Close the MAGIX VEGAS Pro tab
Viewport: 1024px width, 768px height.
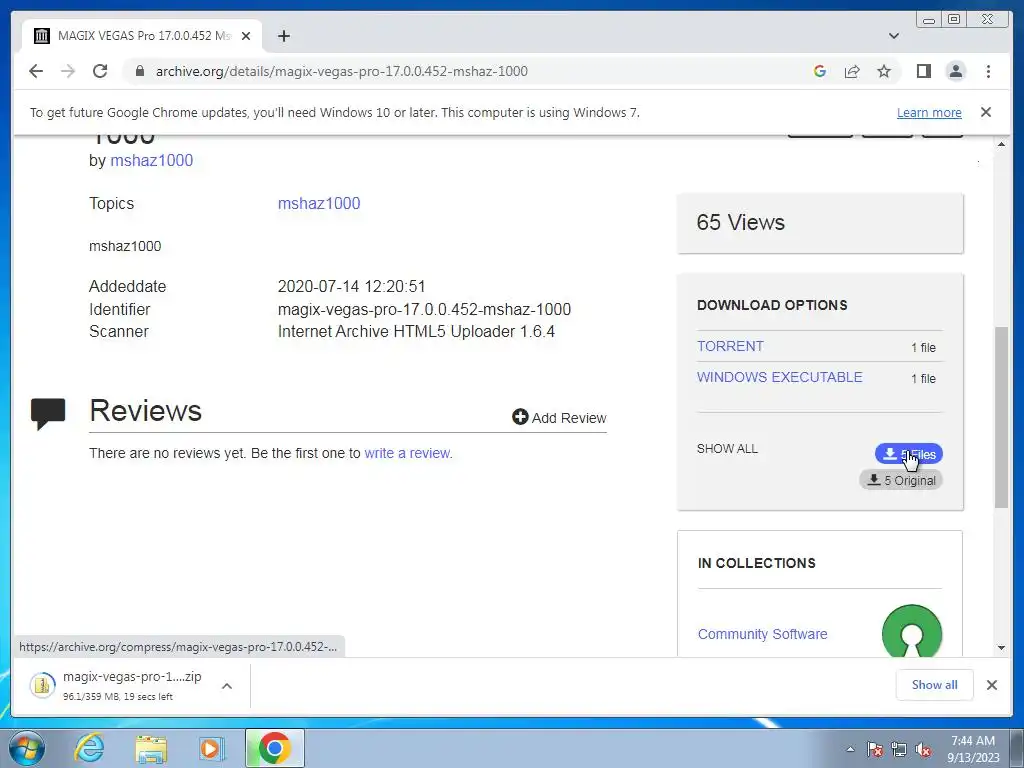[x=246, y=36]
